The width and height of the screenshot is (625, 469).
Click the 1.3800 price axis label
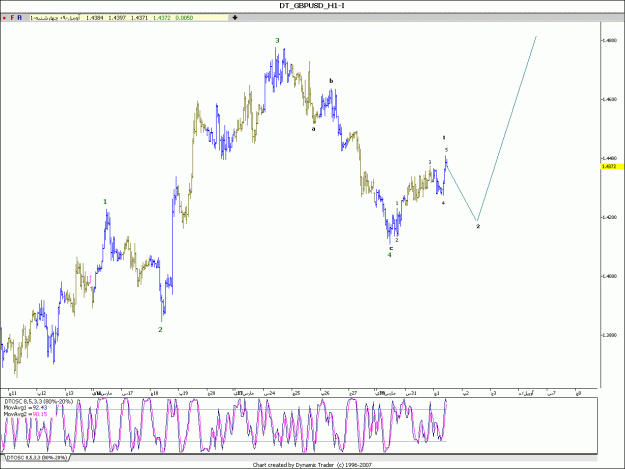tap(609, 335)
